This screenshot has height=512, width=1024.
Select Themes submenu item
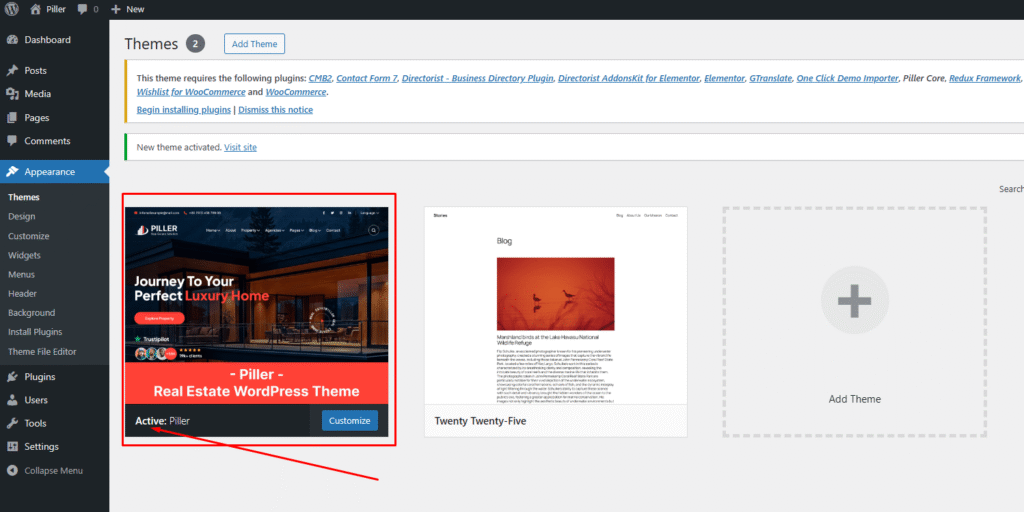click(x=24, y=197)
